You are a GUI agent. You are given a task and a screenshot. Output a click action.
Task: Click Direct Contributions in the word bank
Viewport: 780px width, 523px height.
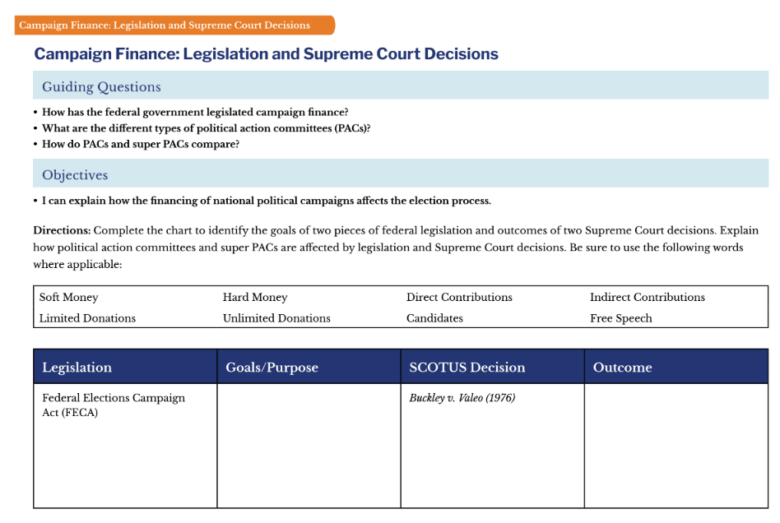[x=459, y=297]
